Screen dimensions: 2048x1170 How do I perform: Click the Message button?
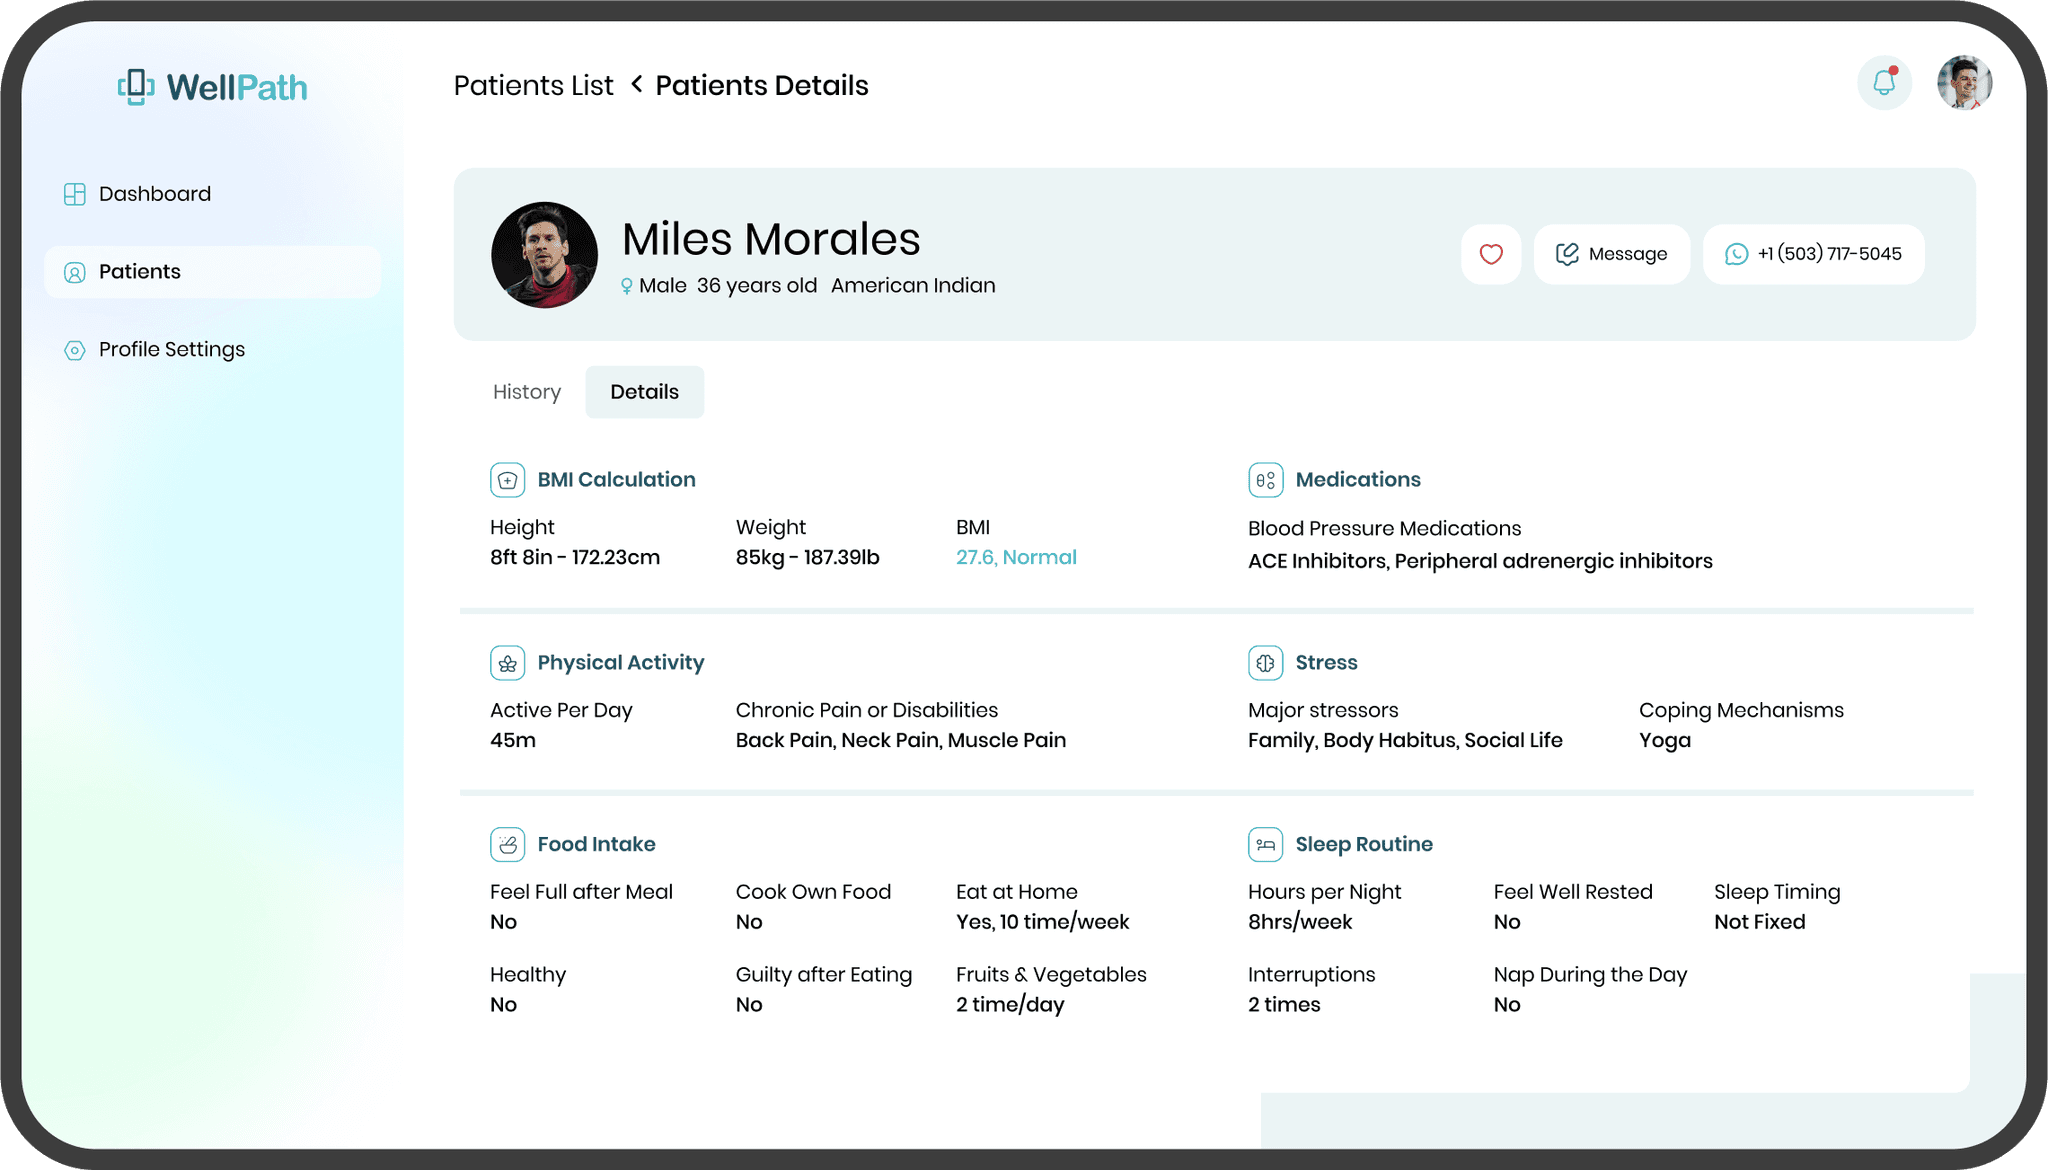pyautogui.click(x=1611, y=254)
